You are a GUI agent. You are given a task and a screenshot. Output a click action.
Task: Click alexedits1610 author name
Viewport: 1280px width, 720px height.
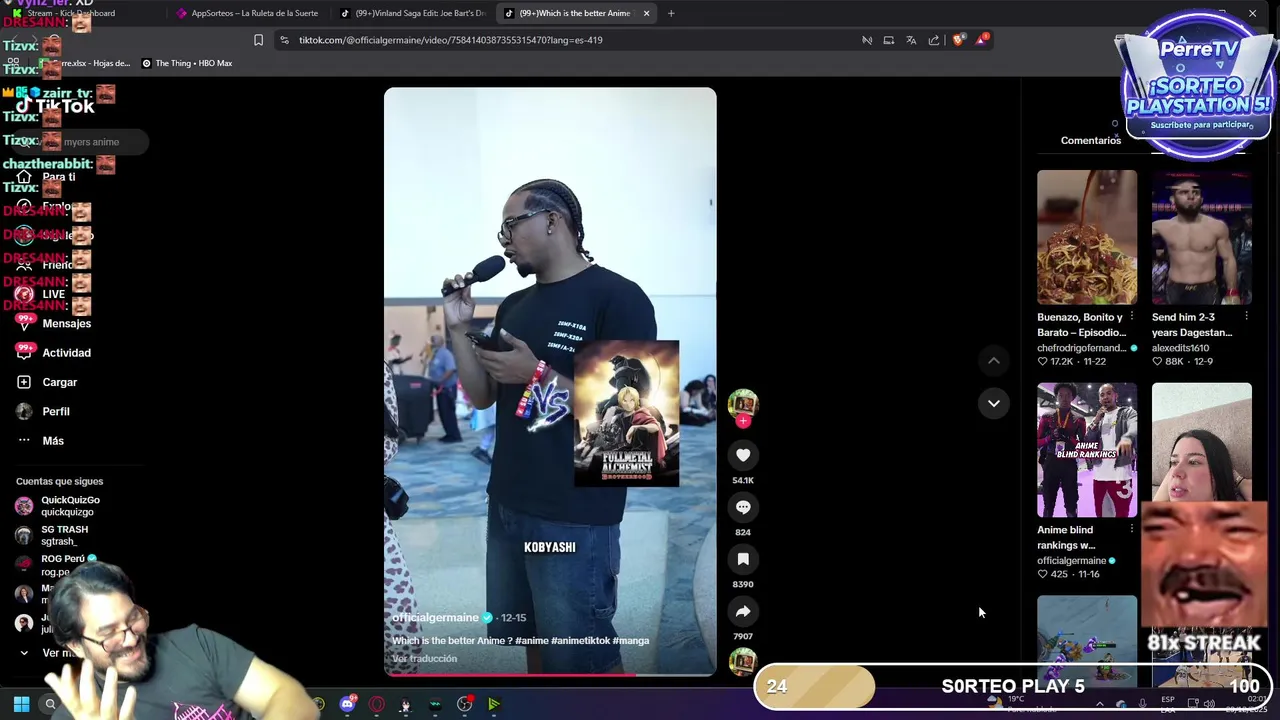[1180, 348]
